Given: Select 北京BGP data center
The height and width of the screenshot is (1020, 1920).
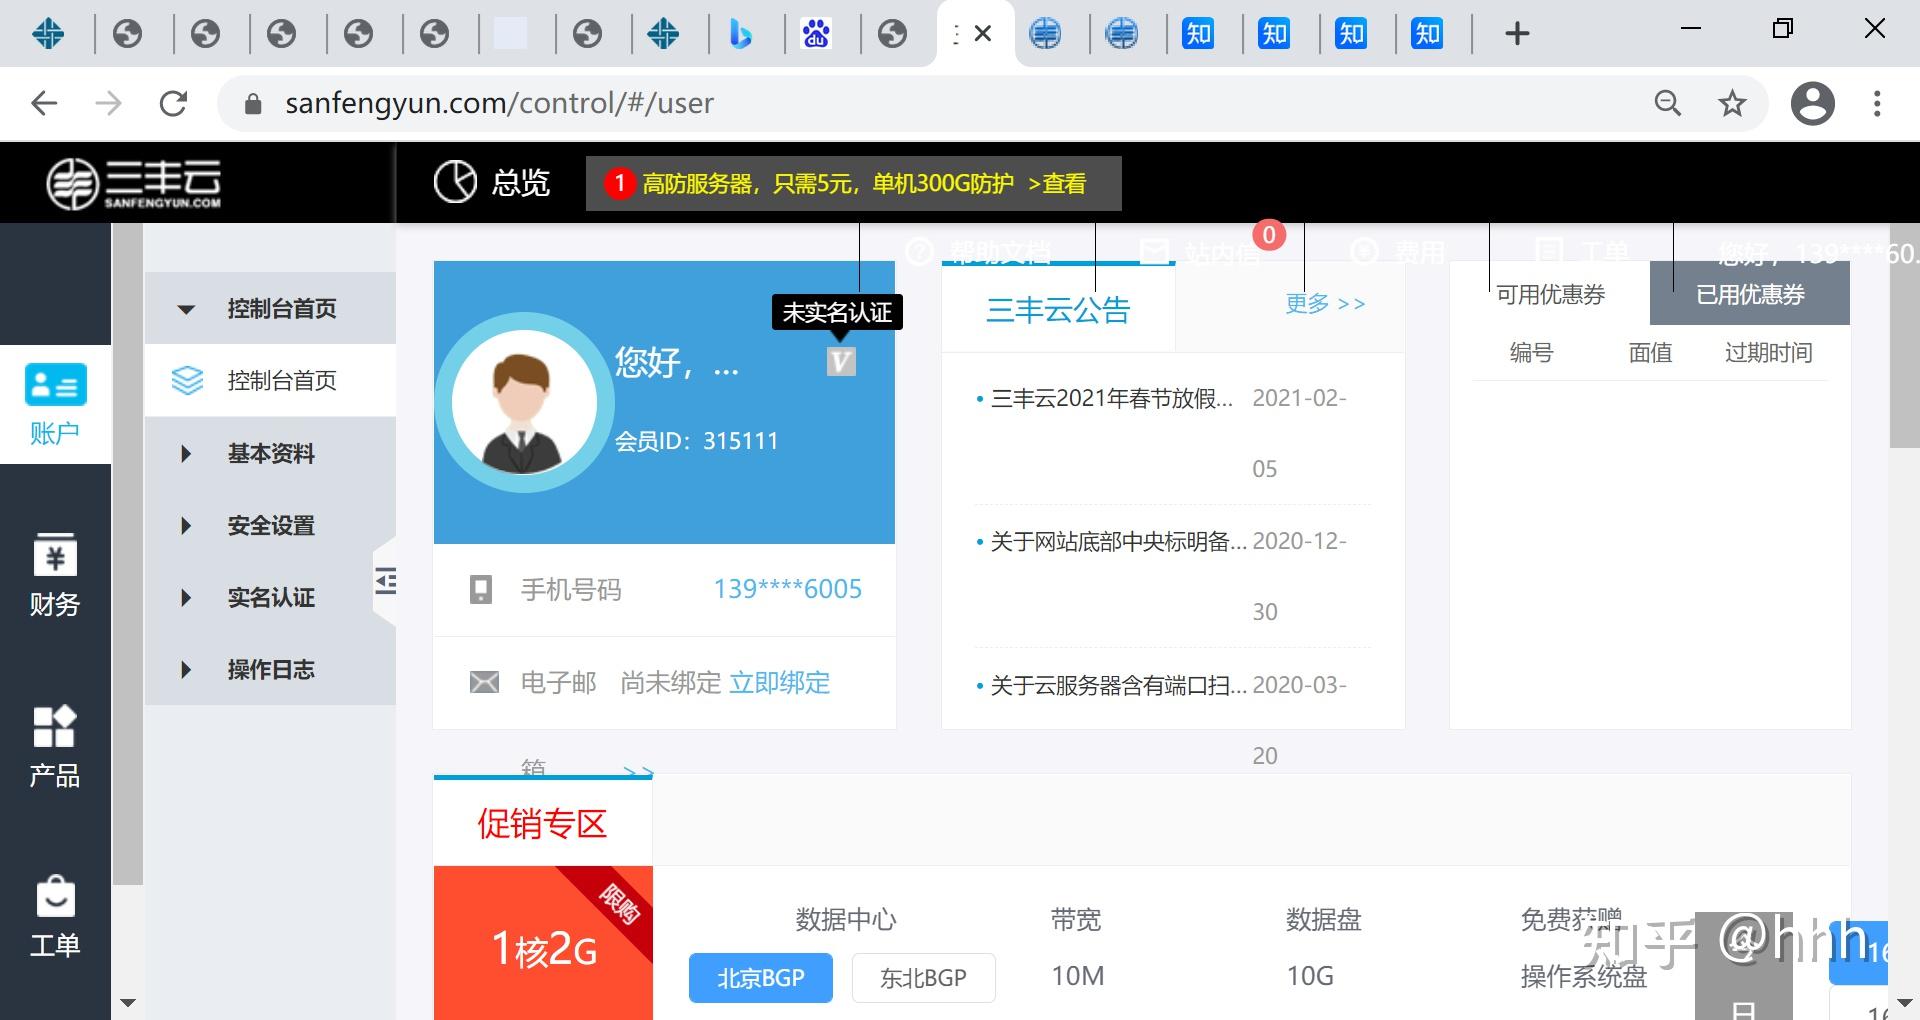Looking at the screenshot, I should (x=760, y=977).
